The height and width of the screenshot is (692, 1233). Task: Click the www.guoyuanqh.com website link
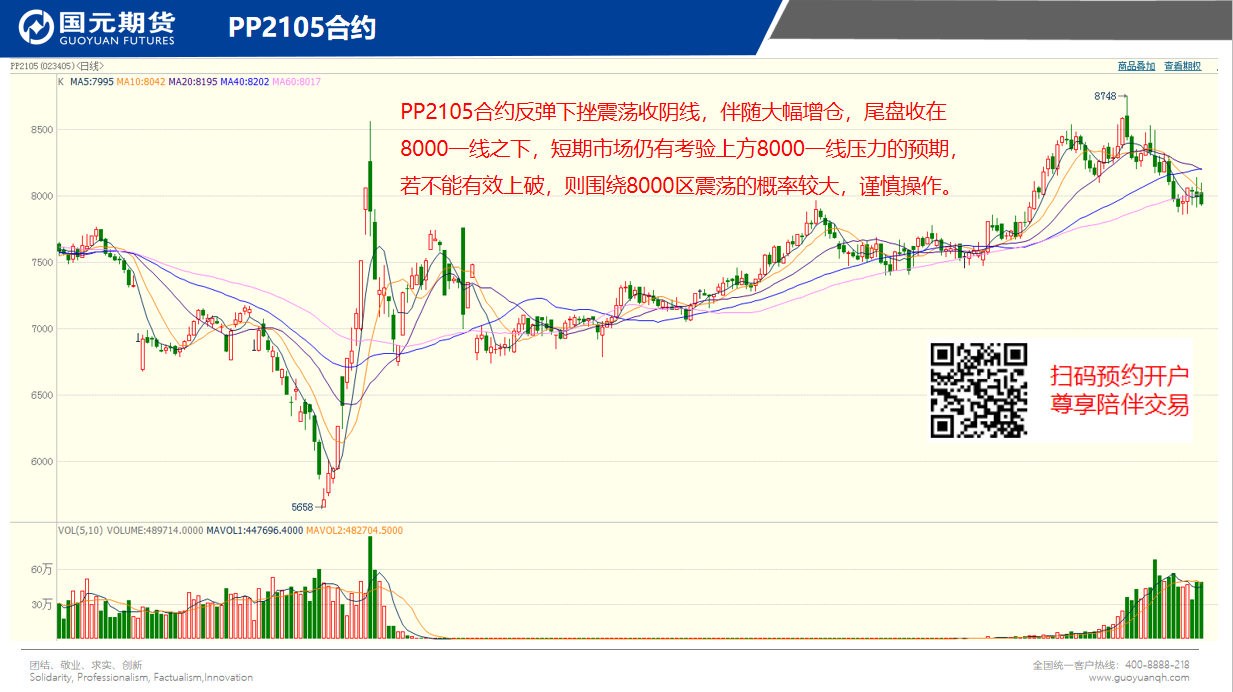tap(1139, 677)
